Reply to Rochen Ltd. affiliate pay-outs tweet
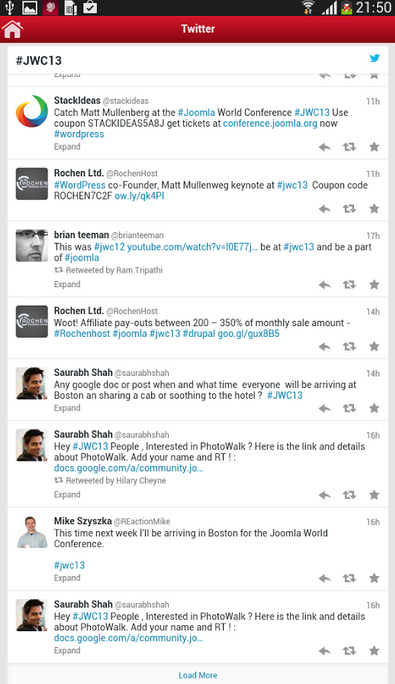Viewport: 395px width, 684px height. point(324,347)
